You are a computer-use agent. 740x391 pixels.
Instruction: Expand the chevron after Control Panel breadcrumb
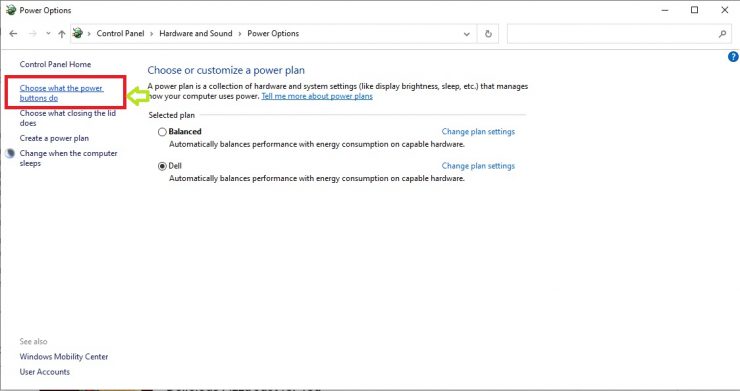pos(151,34)
